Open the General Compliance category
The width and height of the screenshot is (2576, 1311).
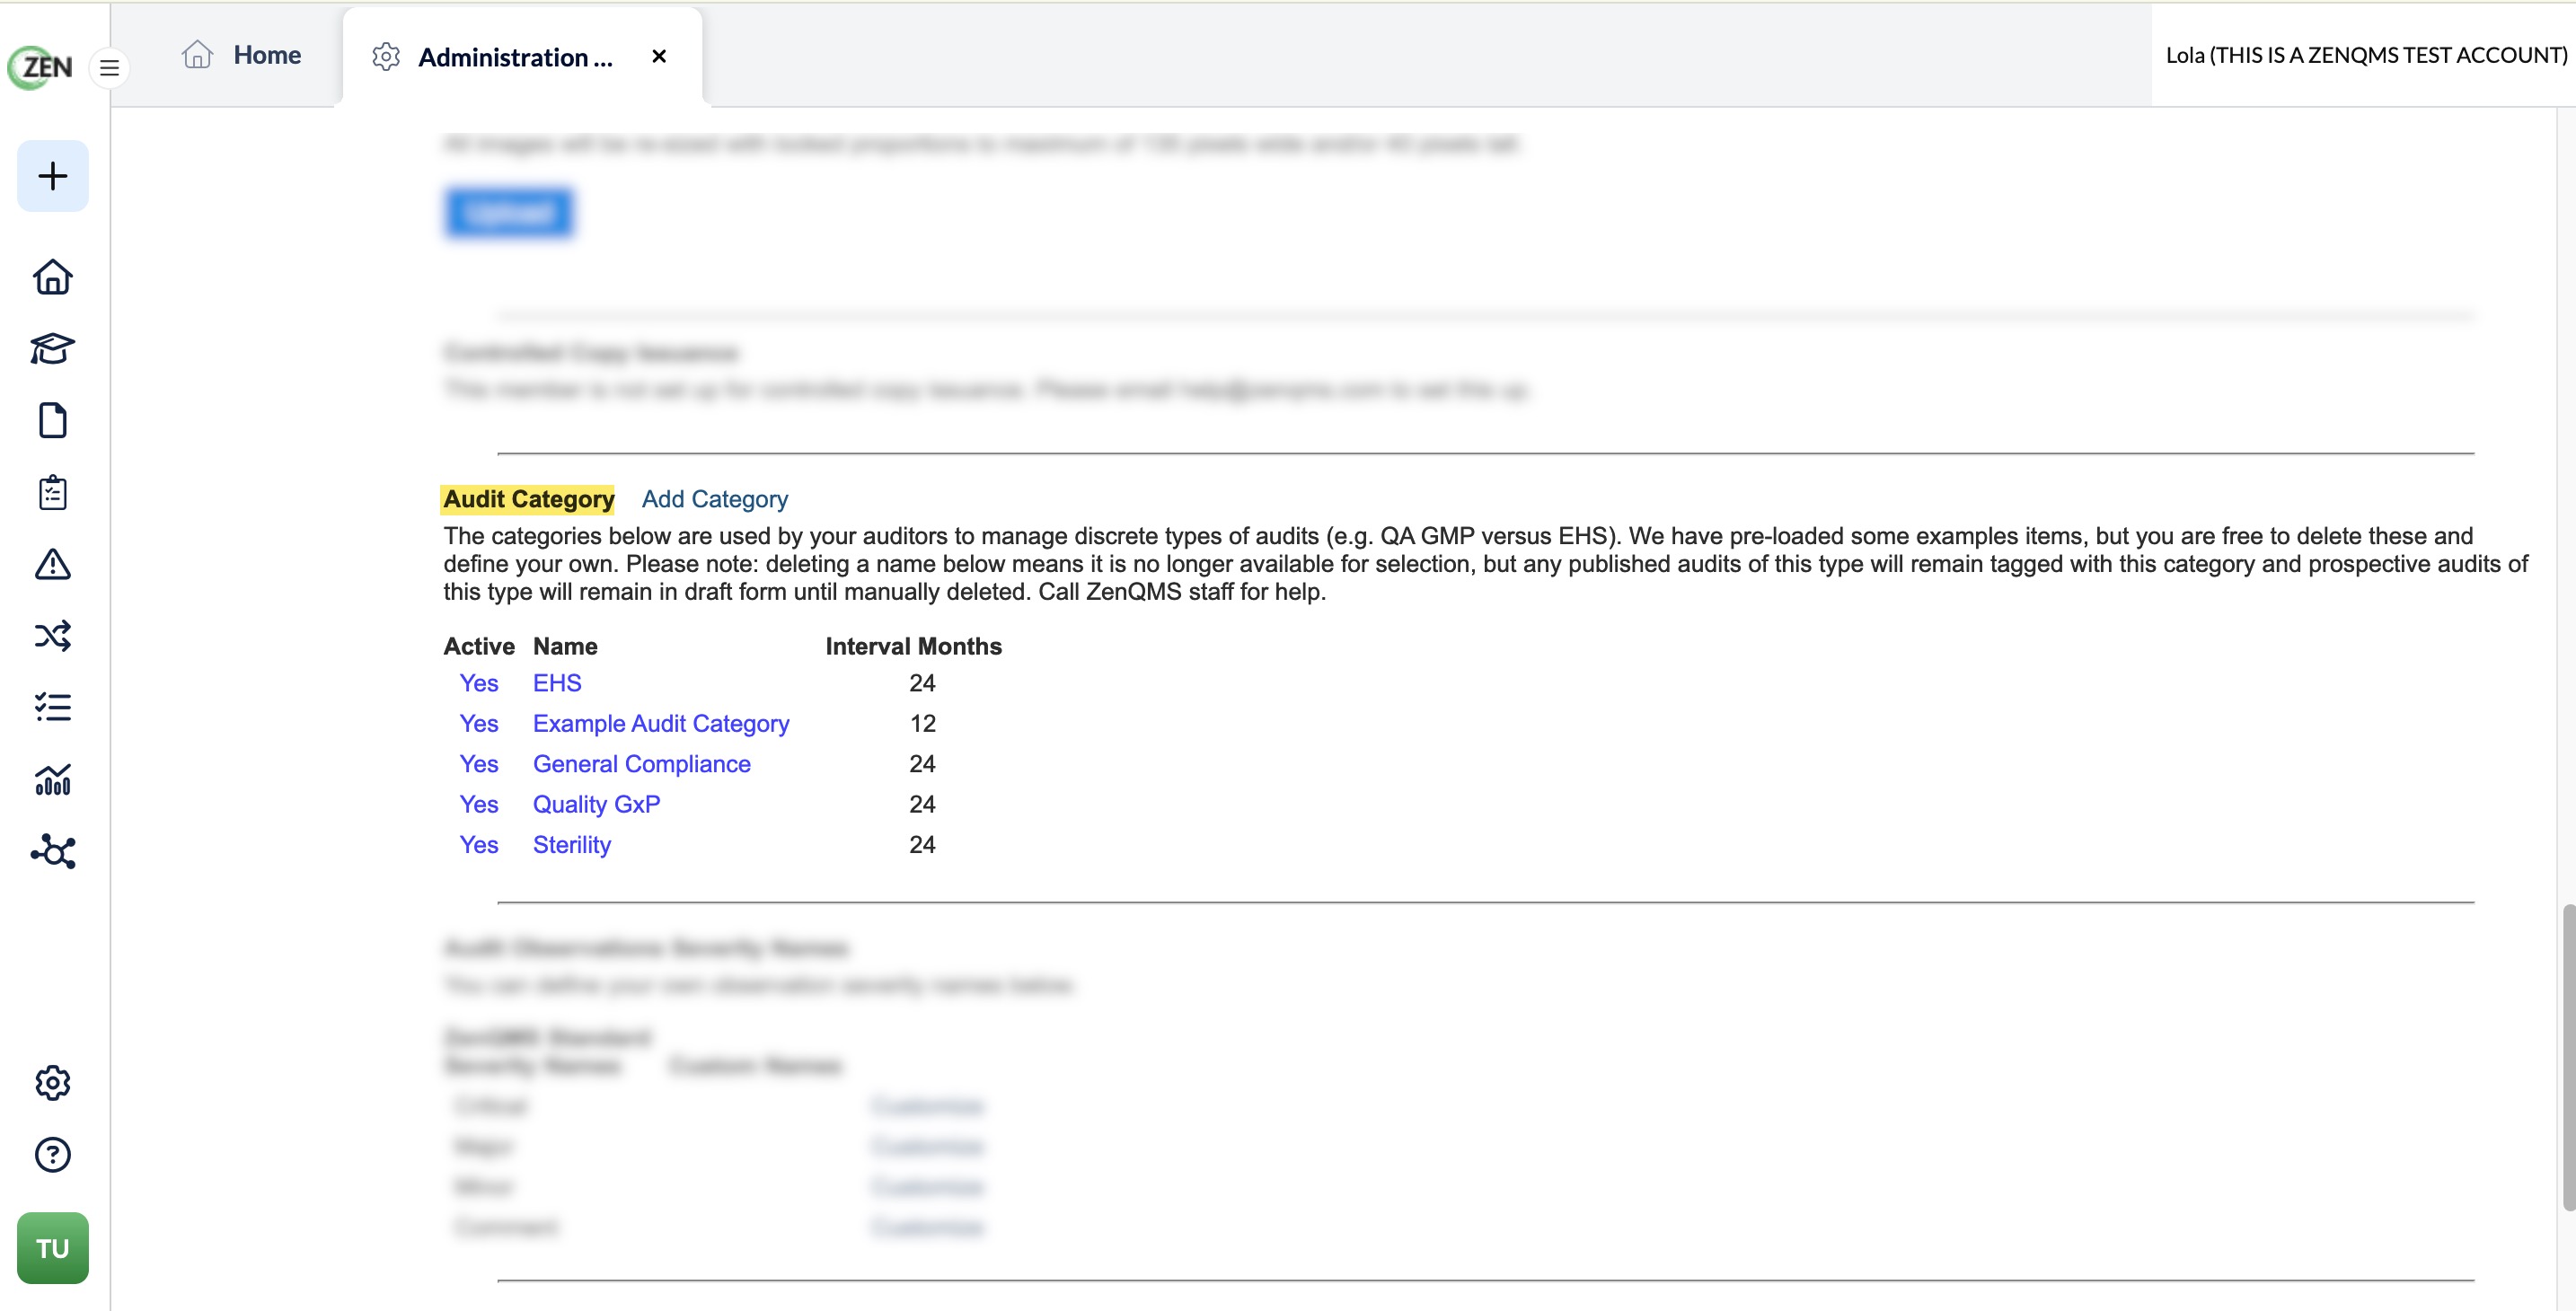coord(641,764)
